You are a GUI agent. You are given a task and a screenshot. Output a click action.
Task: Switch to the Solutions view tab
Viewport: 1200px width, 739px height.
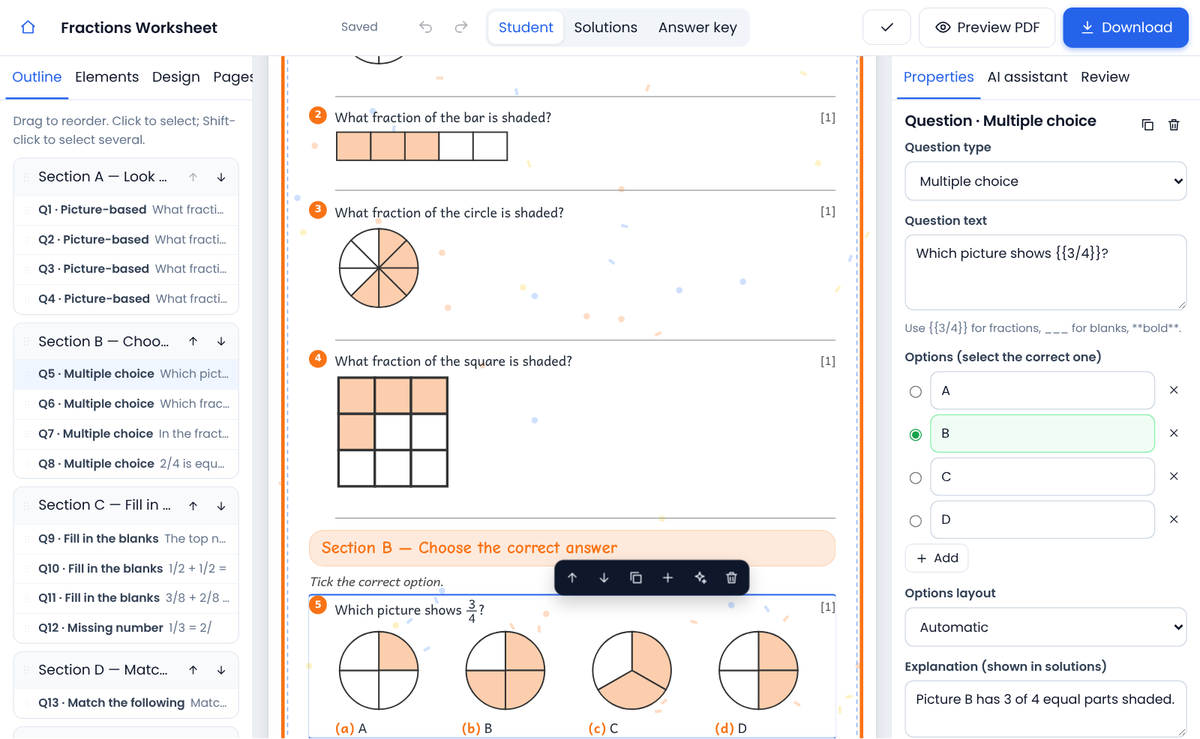click(605, 28)
